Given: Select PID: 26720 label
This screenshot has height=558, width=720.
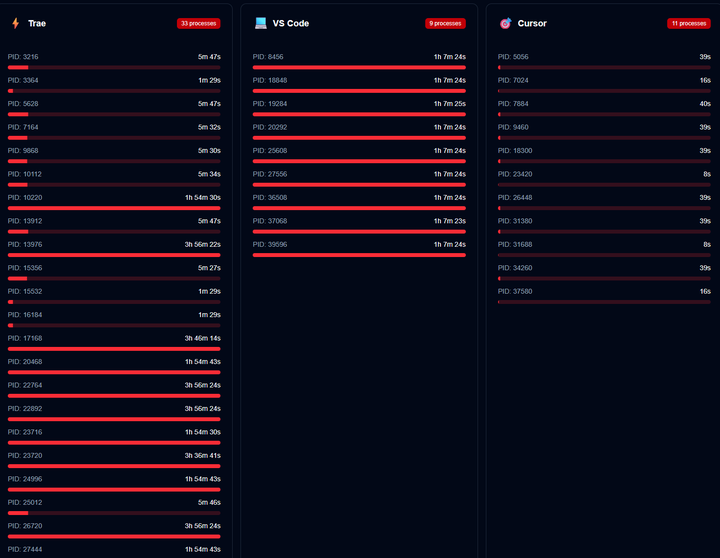Looking at the screenshot, I should click(25, 526).
